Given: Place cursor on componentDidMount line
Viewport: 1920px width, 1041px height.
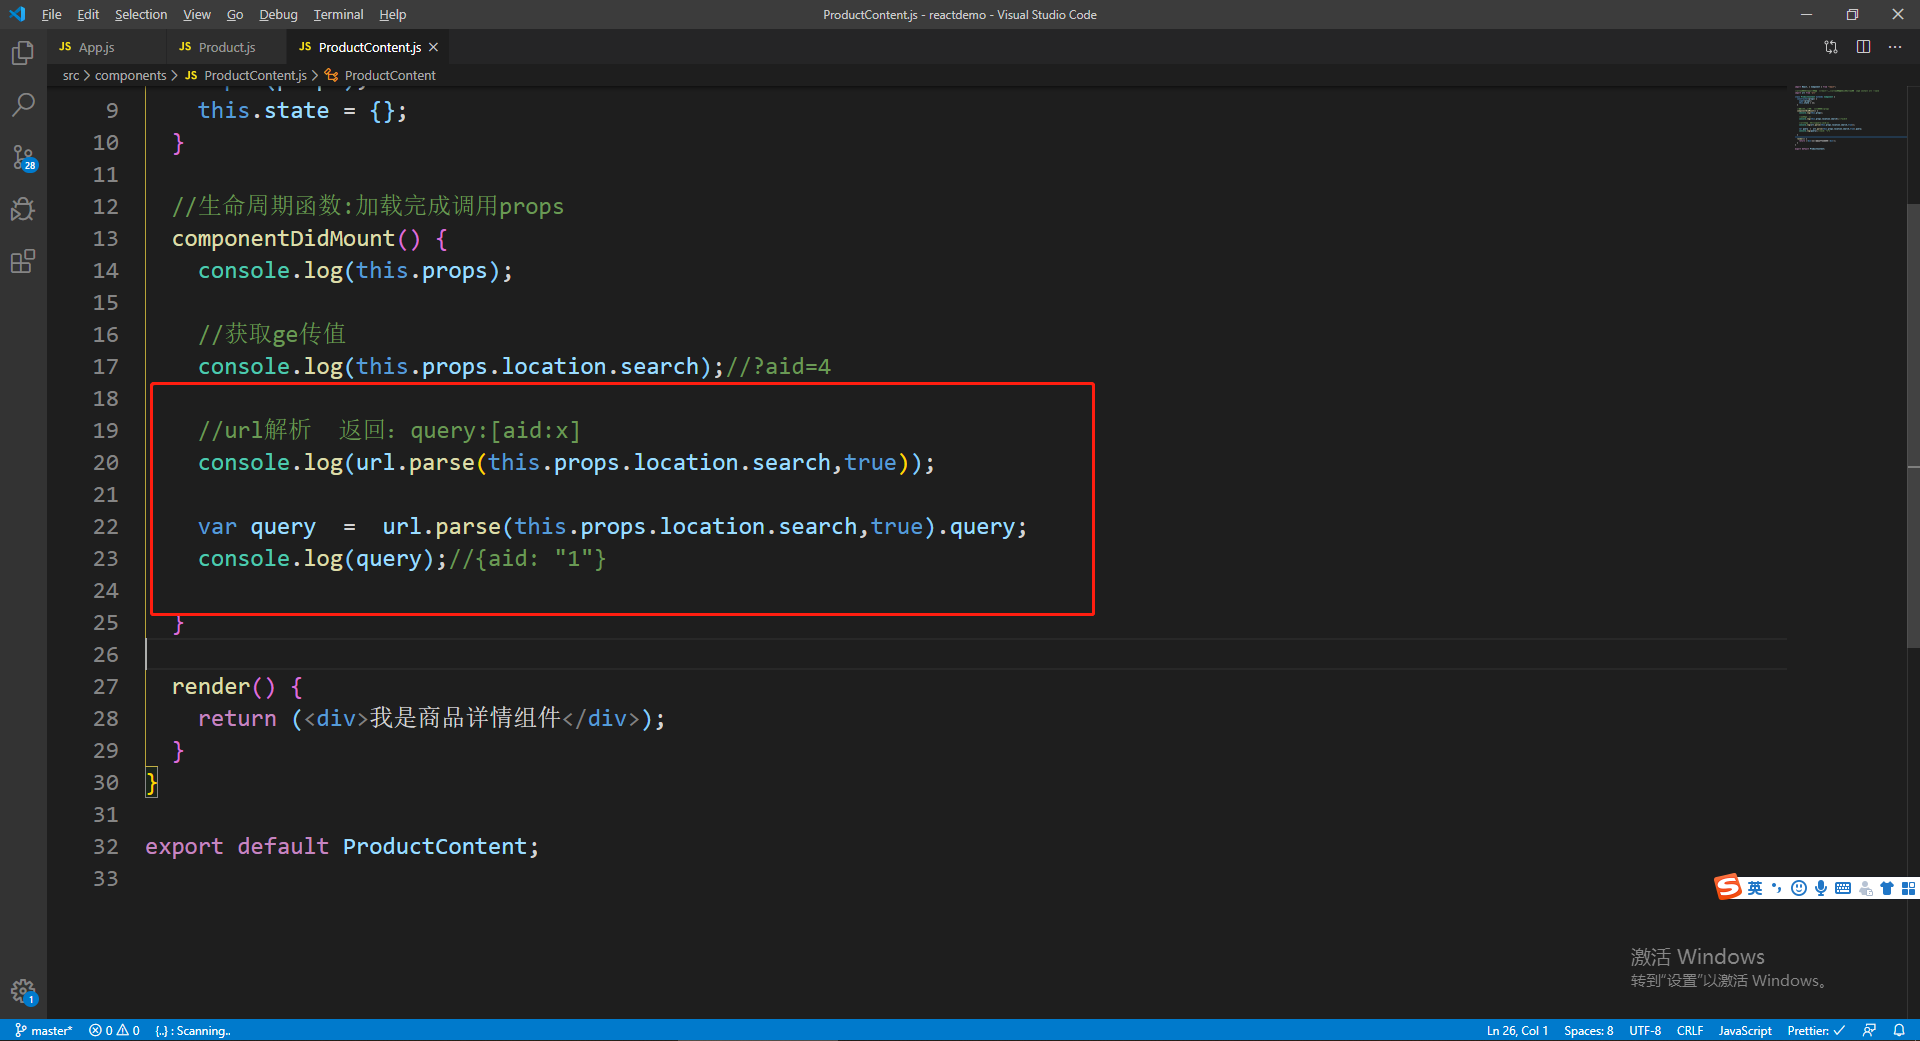Looking at the screenshot, I should point(309,239).
